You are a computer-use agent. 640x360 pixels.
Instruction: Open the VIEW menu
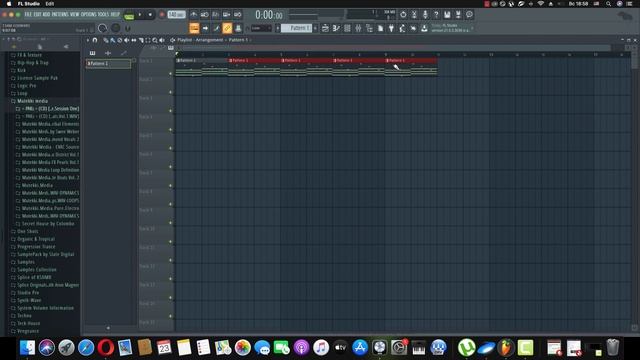pos(74,14)
